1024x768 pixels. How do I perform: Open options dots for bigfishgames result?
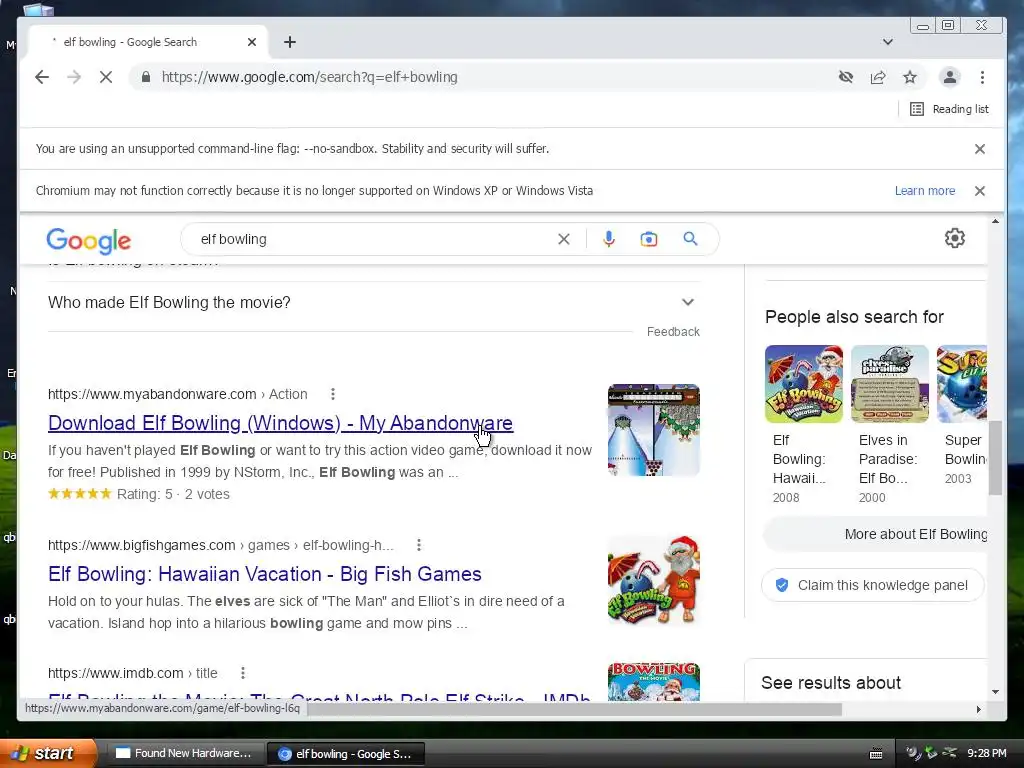[x=419, y=545]
